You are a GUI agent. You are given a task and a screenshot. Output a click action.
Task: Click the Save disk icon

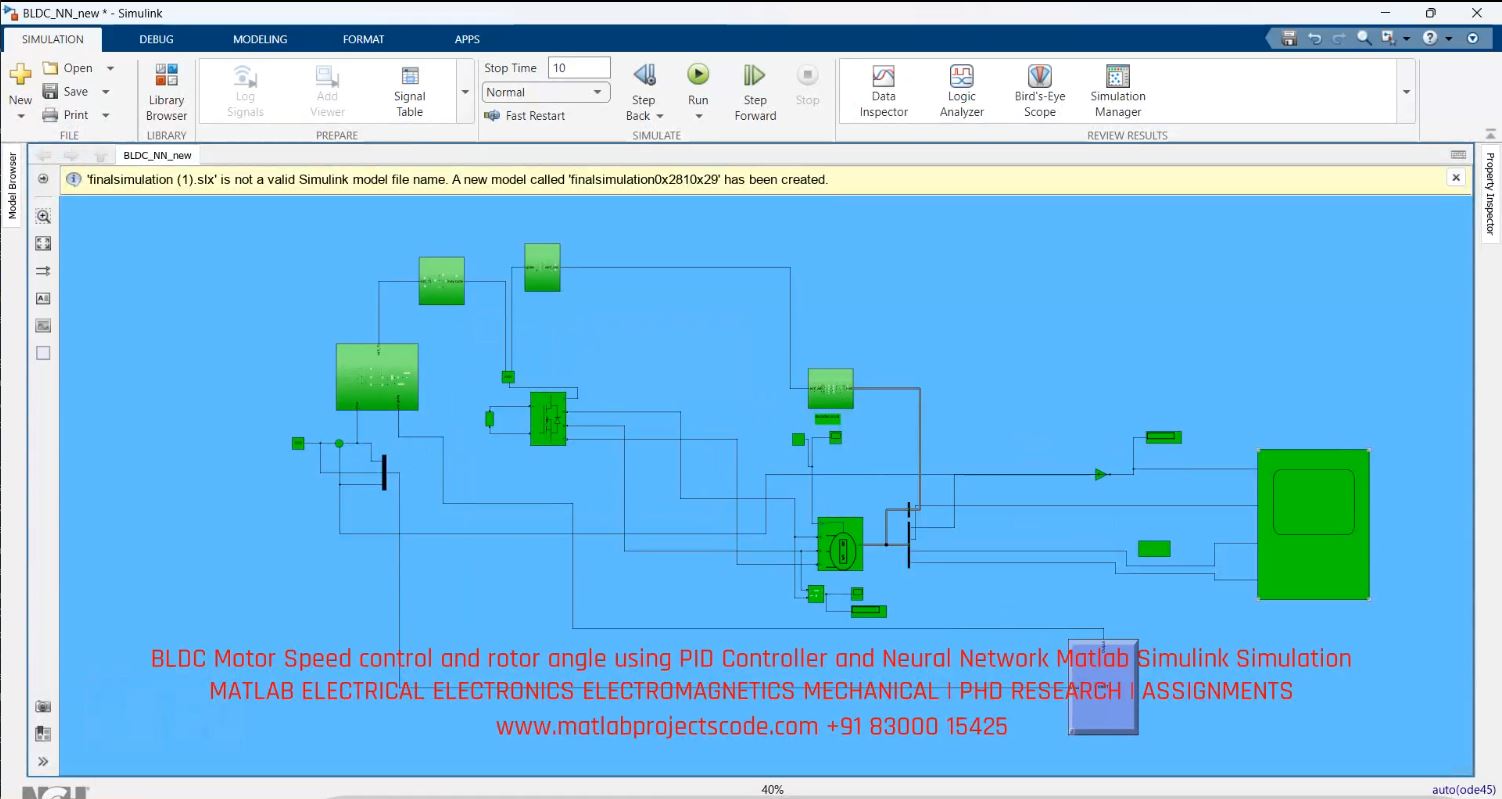[x=51, y=91]
